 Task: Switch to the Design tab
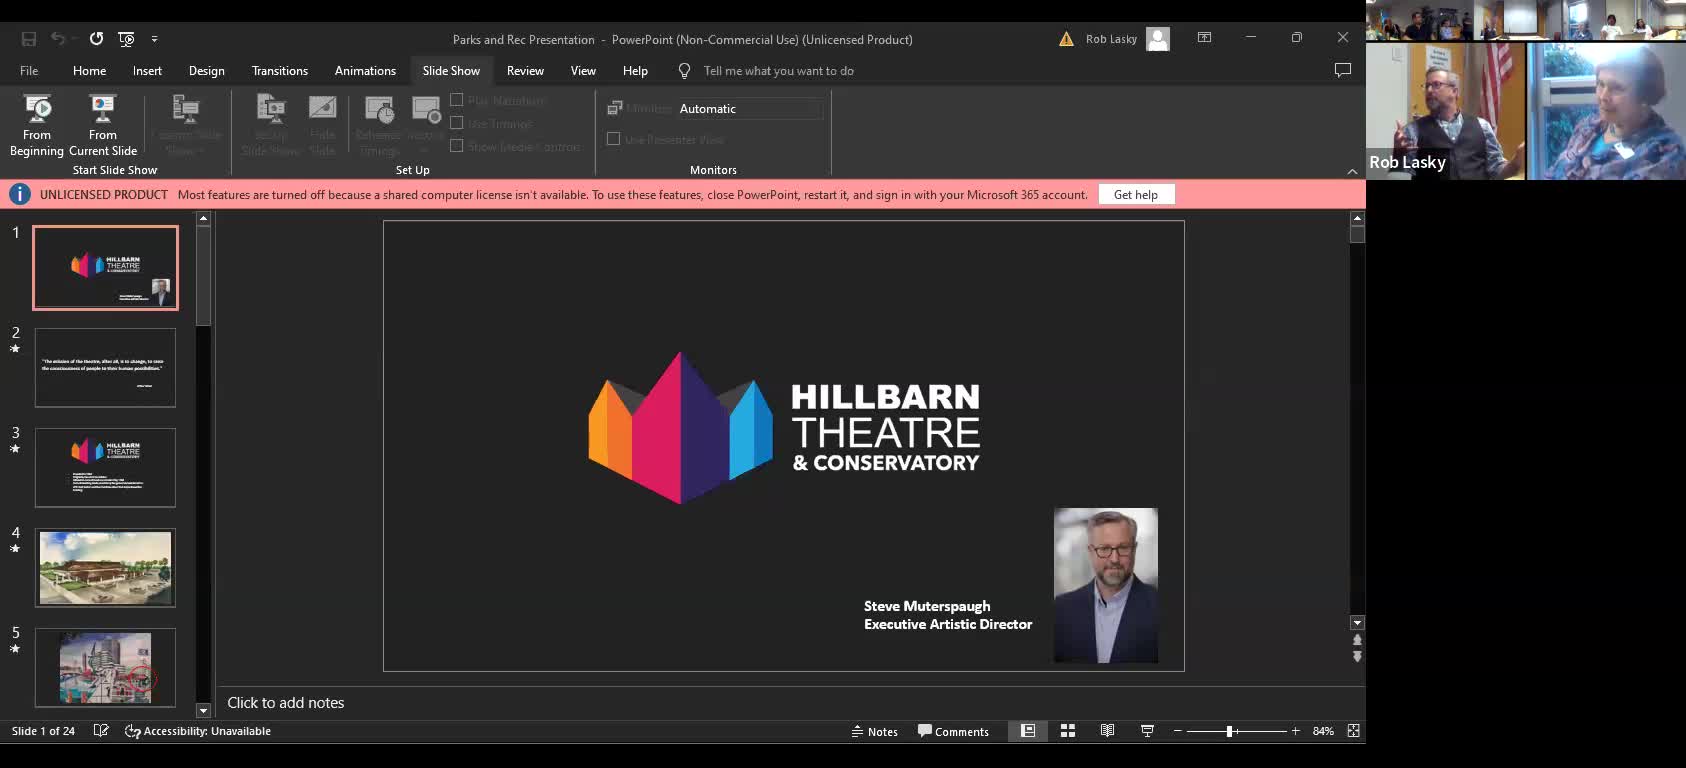click(206, 71)
